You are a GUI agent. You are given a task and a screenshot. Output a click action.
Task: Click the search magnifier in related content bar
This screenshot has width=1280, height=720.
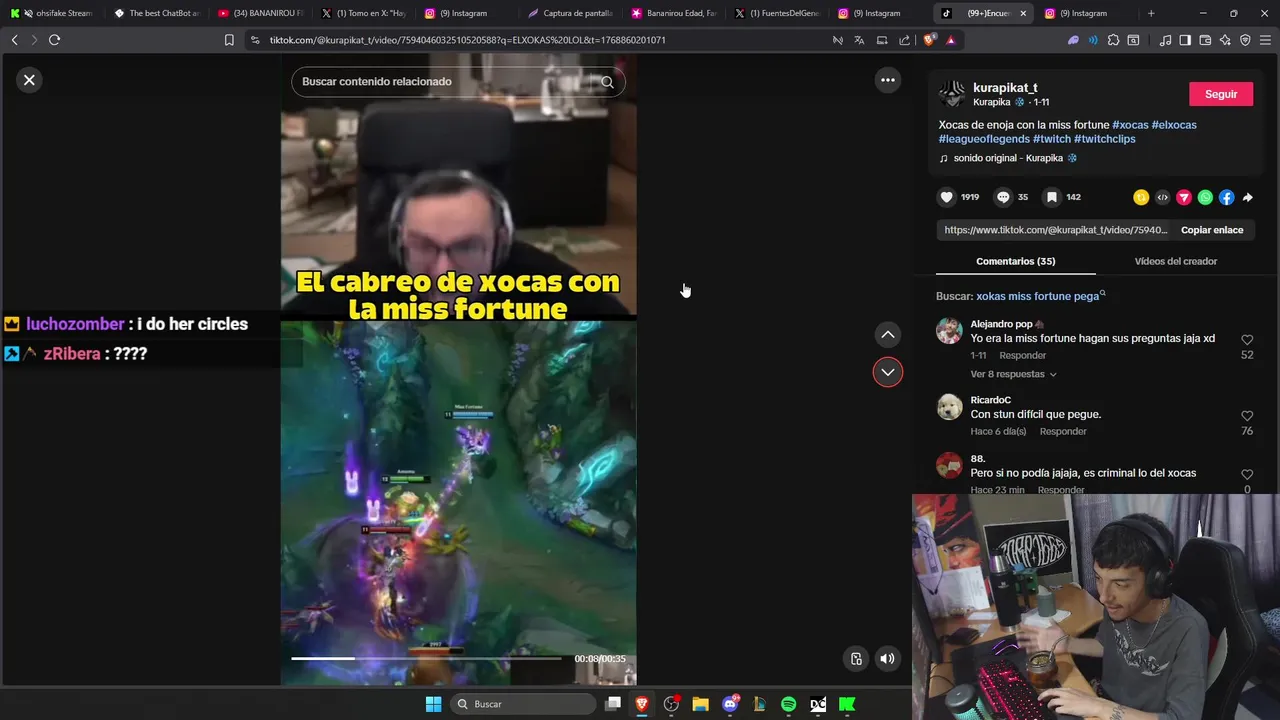[607, 82]
